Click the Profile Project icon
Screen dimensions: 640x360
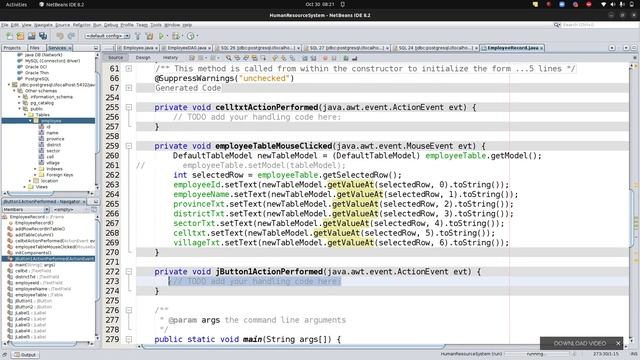[x=190, y=36]
